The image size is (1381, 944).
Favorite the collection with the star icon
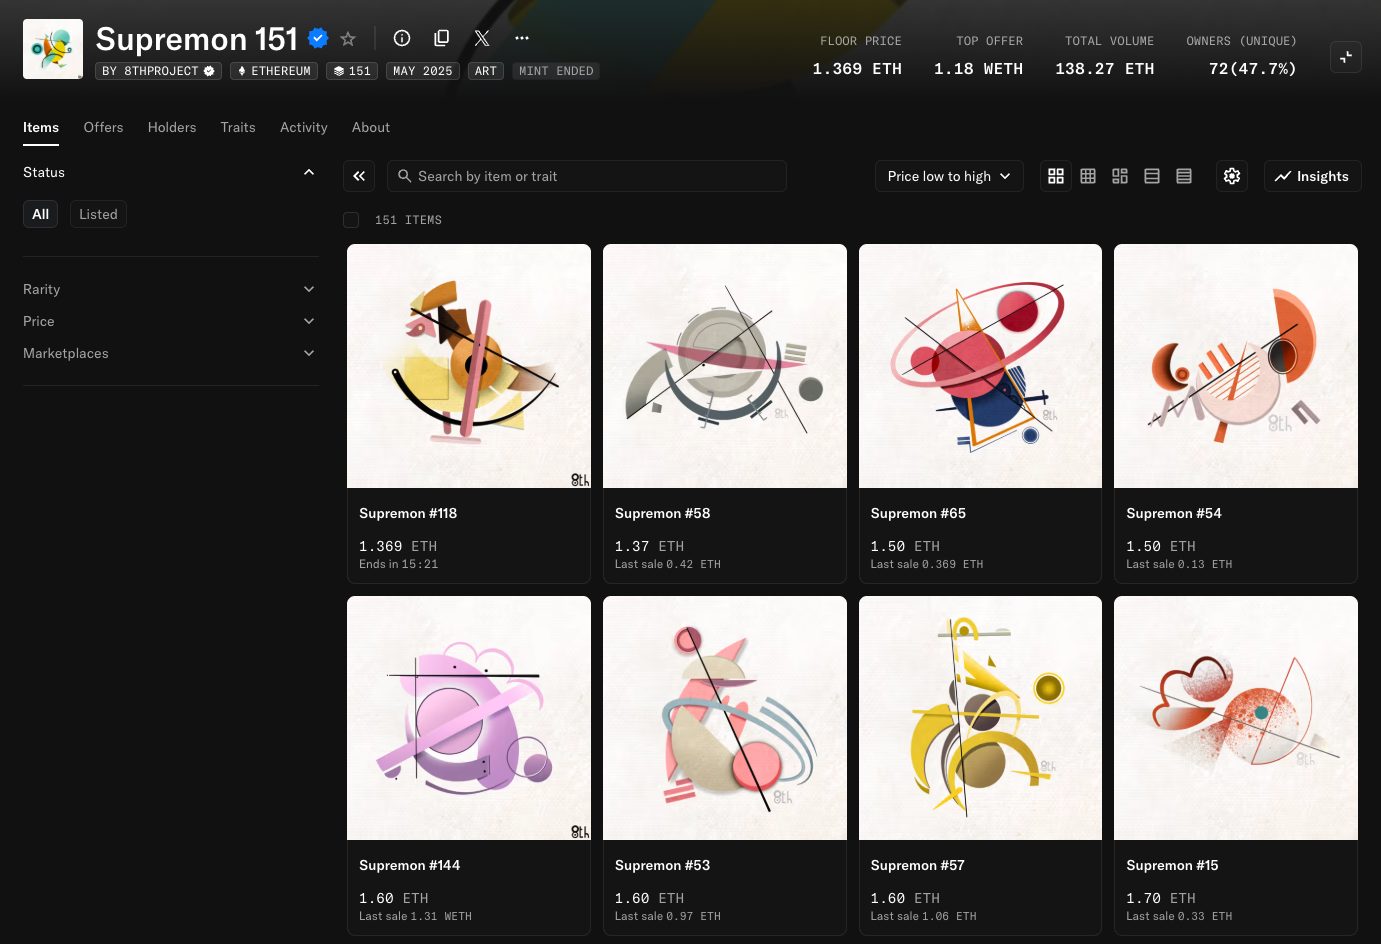tap(348, 39)
